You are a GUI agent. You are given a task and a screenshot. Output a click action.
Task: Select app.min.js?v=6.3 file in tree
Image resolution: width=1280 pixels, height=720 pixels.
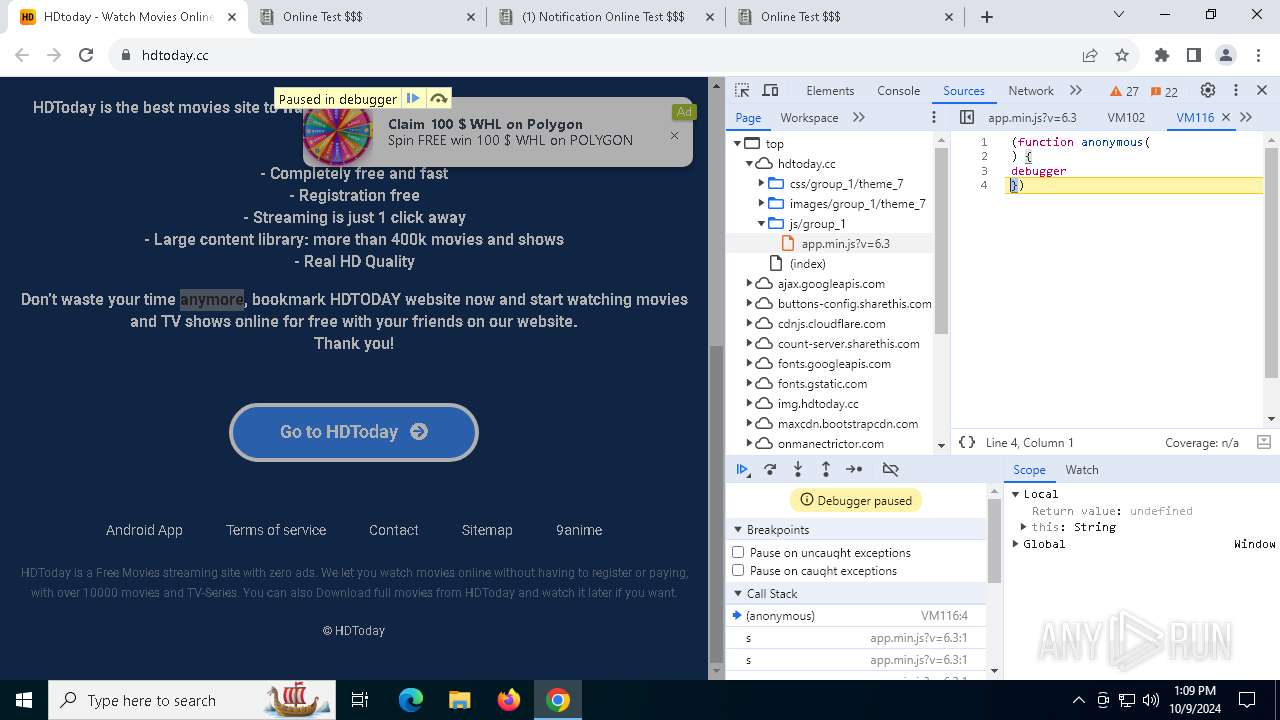pyautogui.click(x=845, y=243)
